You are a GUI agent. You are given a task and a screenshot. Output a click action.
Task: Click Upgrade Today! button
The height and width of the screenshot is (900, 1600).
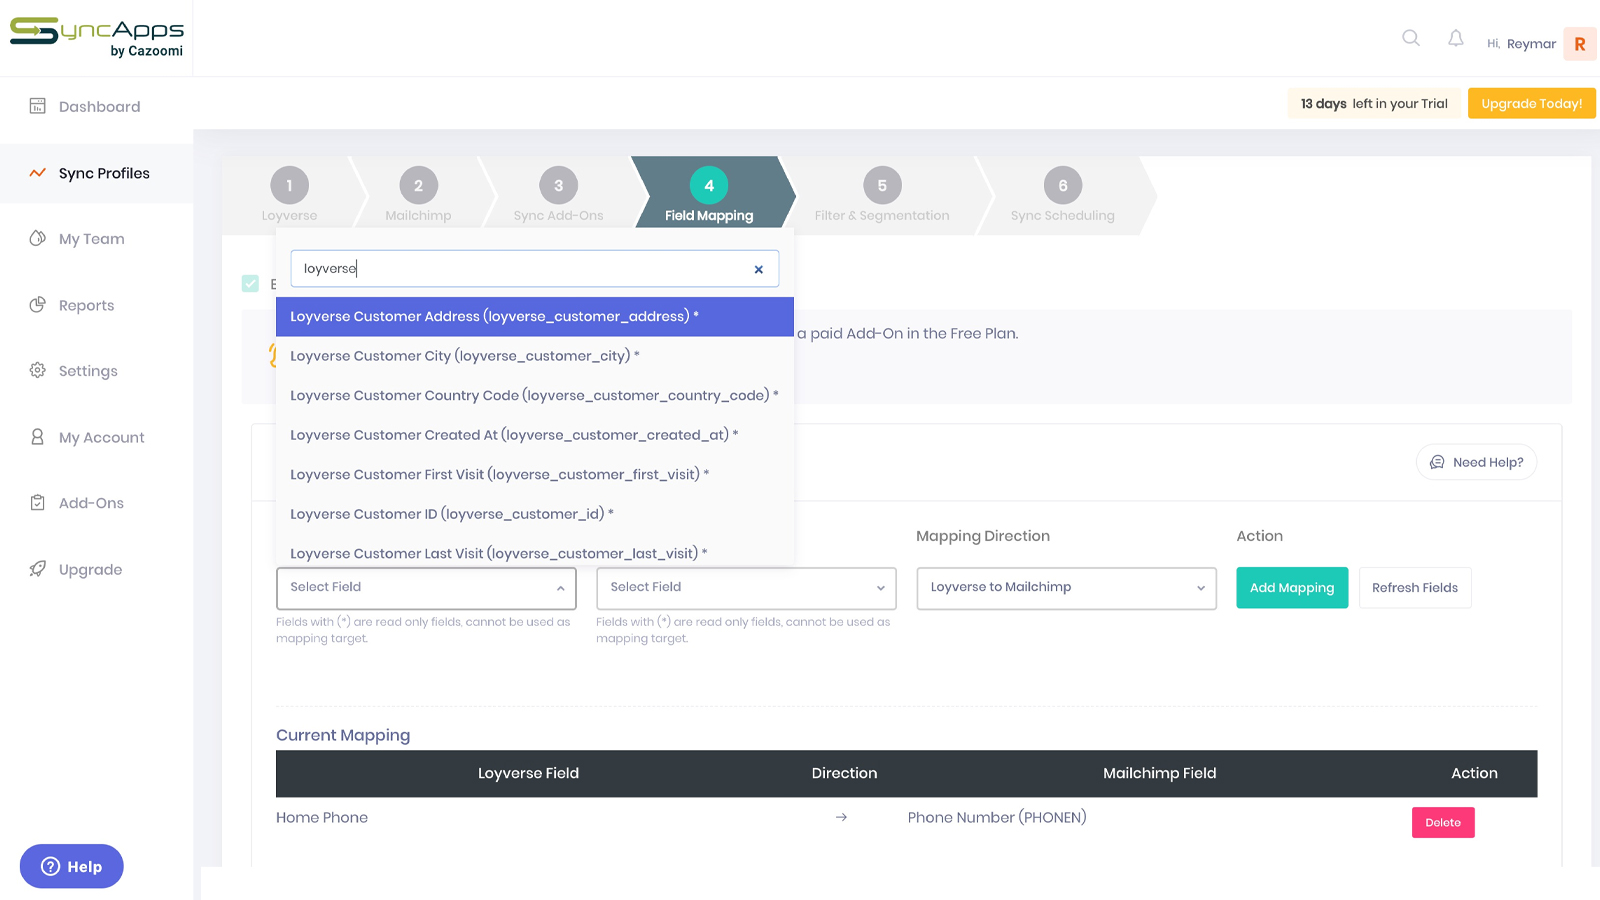[x=1530, y=104]
